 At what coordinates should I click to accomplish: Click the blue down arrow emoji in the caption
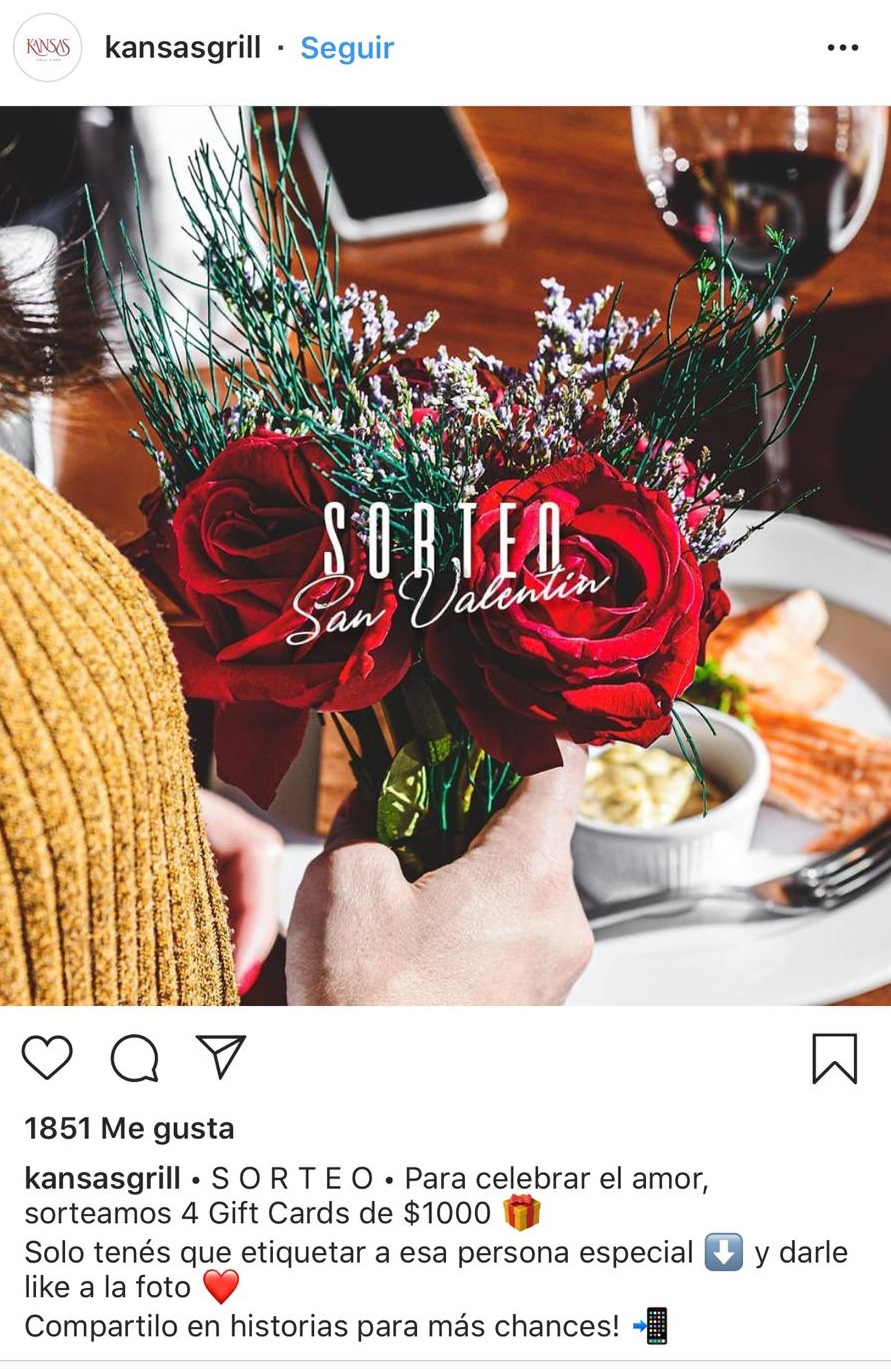click(723, 1252)
